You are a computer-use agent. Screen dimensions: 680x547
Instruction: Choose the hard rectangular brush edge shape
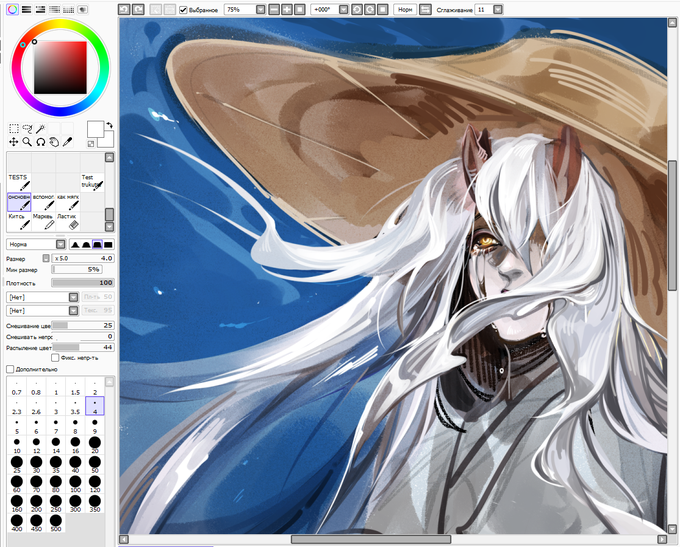[x=108, y=245]
